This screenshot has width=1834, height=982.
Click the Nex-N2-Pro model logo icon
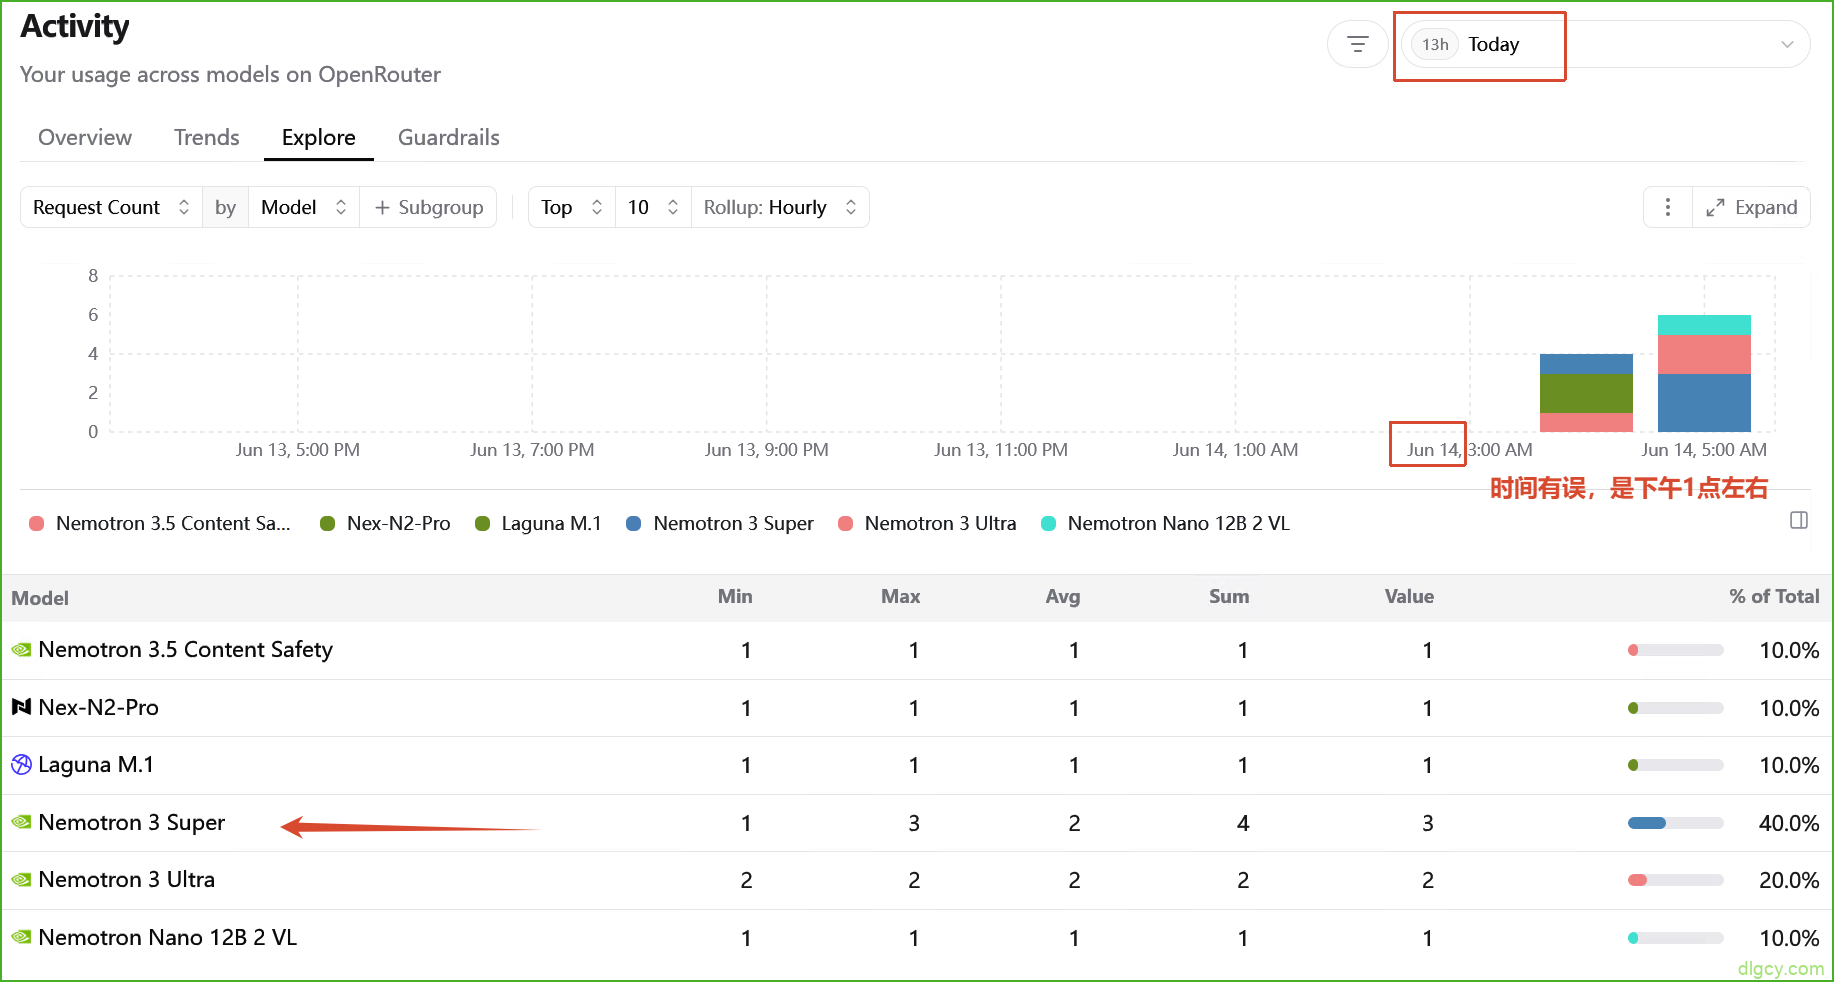(x=21, y=707)
